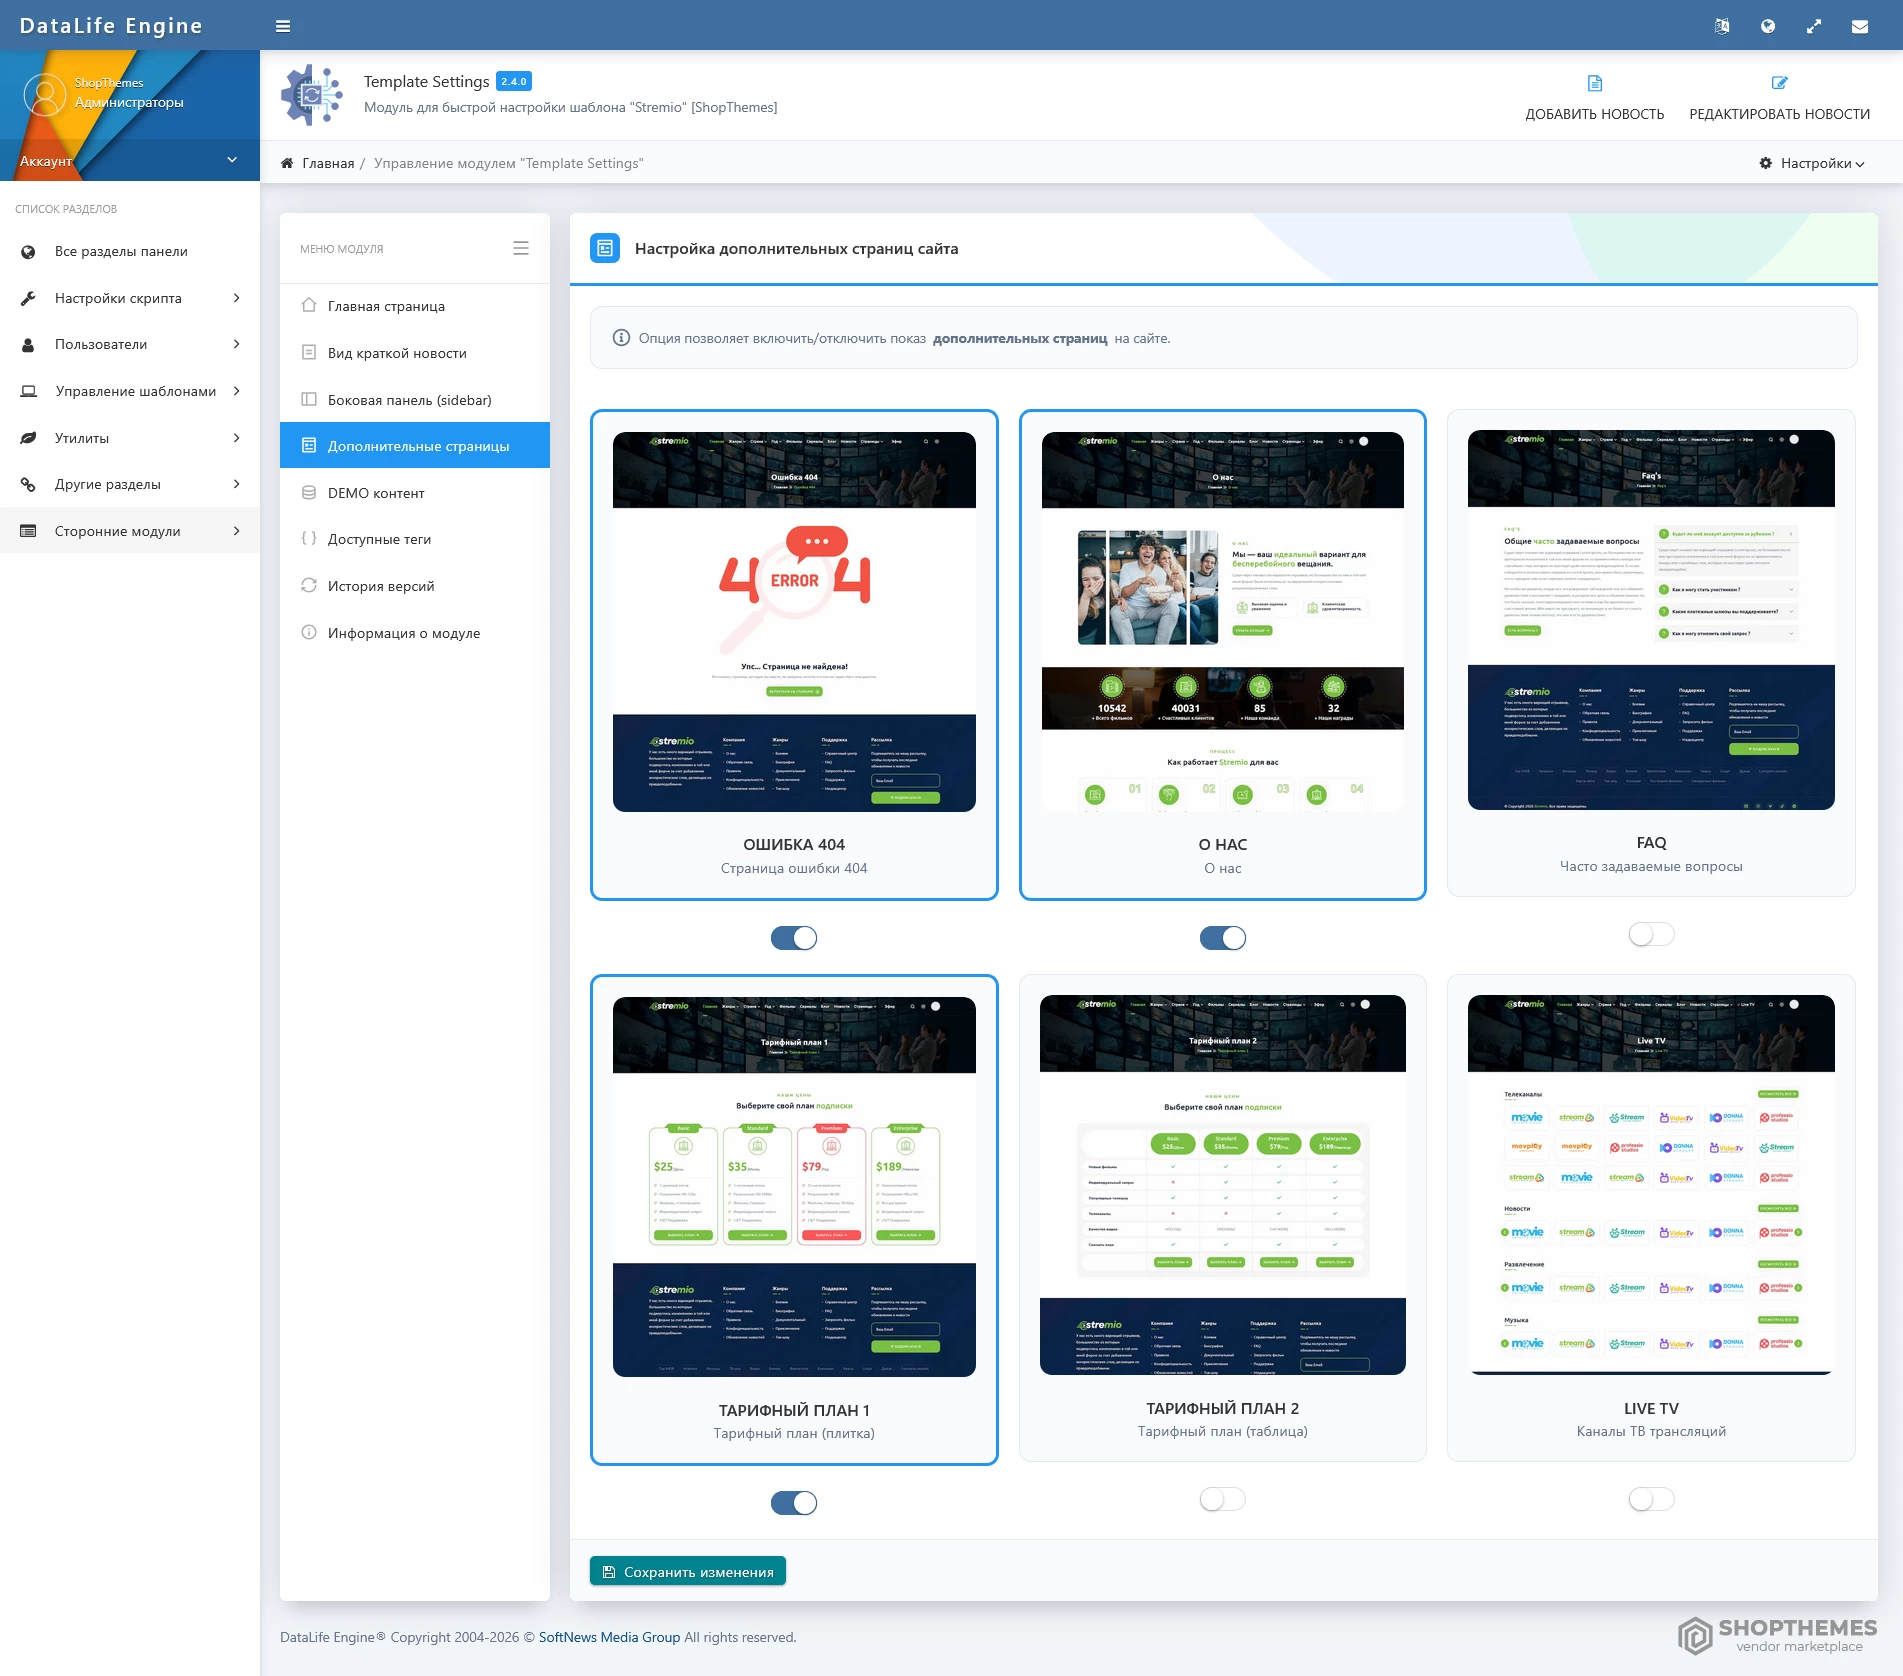The image size is (1903, 1676).
Task: Select История версий in module menu
Action: [x=380, y=586]
